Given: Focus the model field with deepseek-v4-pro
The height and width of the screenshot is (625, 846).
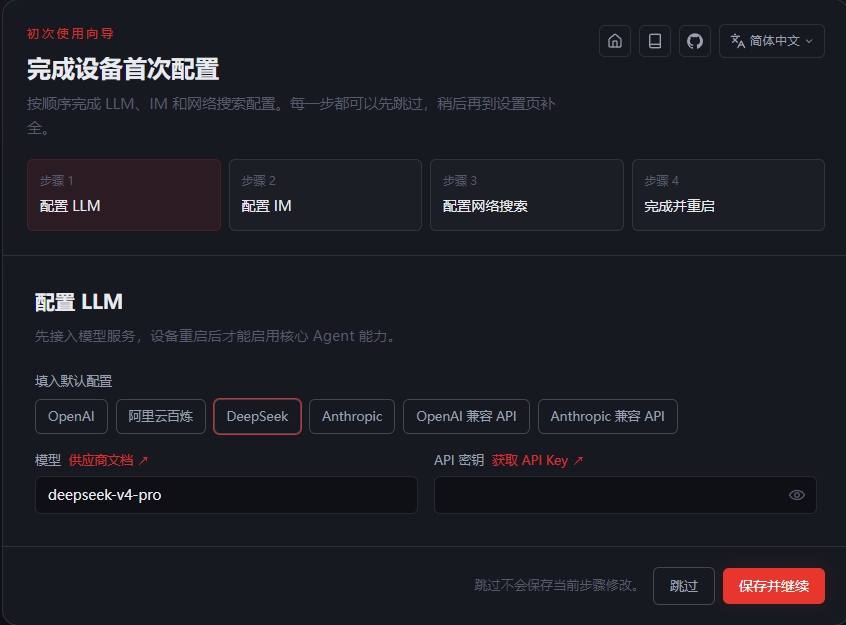Looking at the screenshot, I should click(226, 495).
